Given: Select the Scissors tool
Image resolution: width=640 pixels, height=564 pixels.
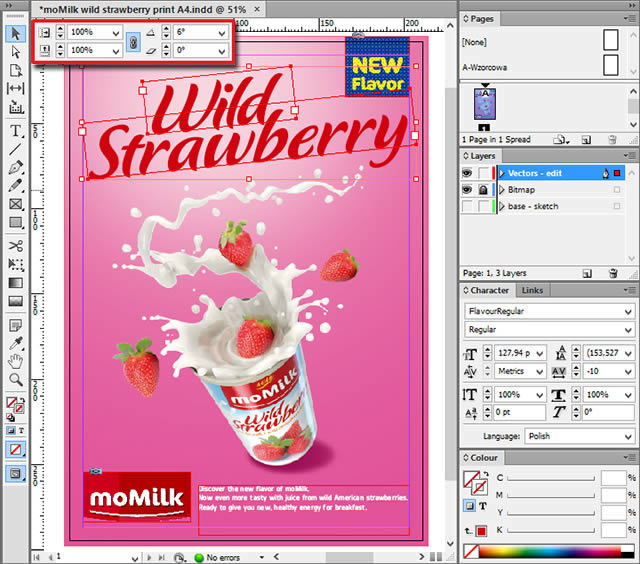Looking at the screenshot, I should pyautogui.click(x=16, y=246).
